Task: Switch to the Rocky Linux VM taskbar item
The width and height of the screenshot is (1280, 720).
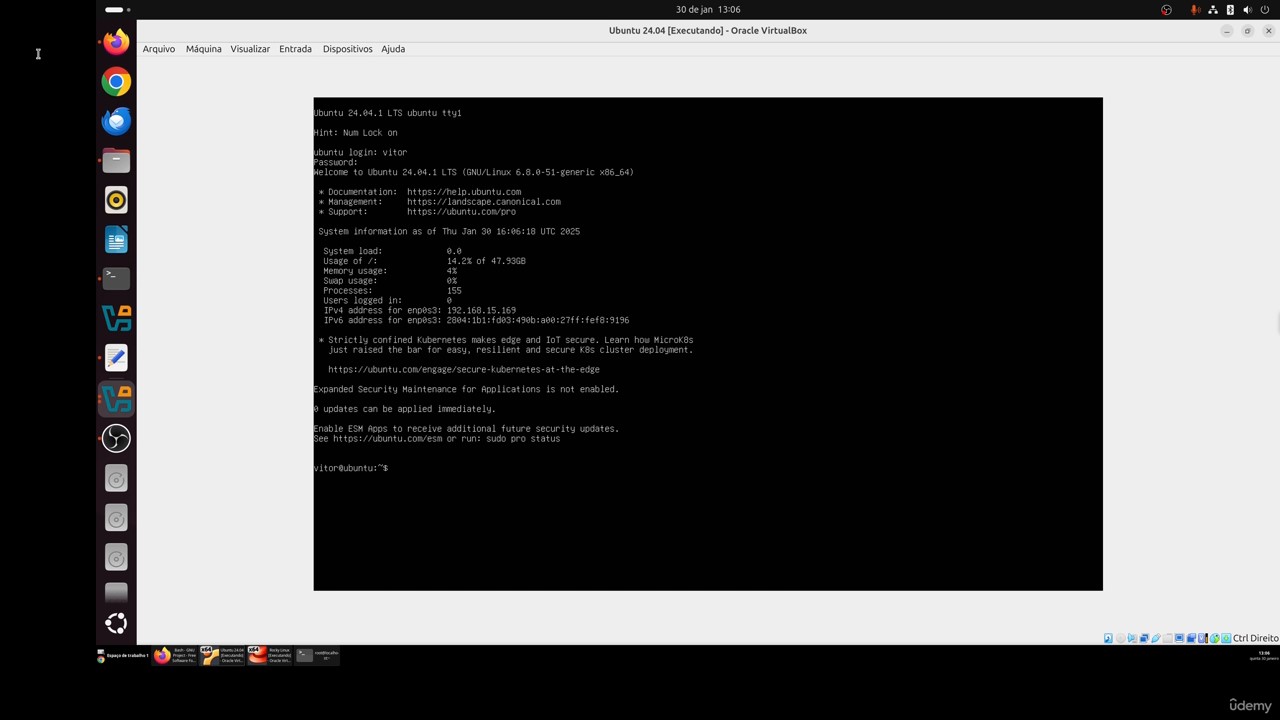Action: [270, 655]
